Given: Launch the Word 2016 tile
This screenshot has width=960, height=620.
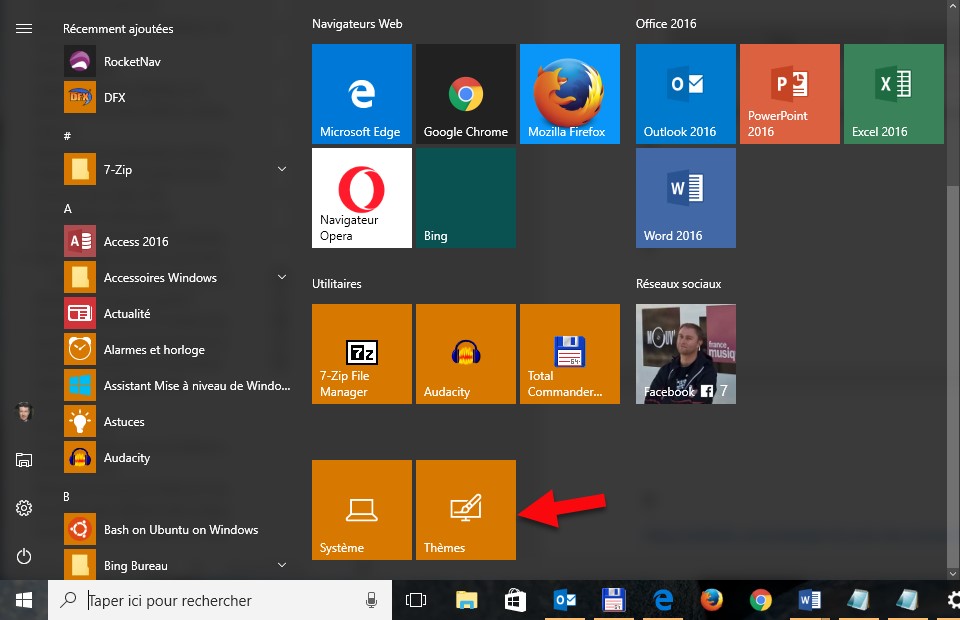Looking at the screenshot, I should pos(685,198).
